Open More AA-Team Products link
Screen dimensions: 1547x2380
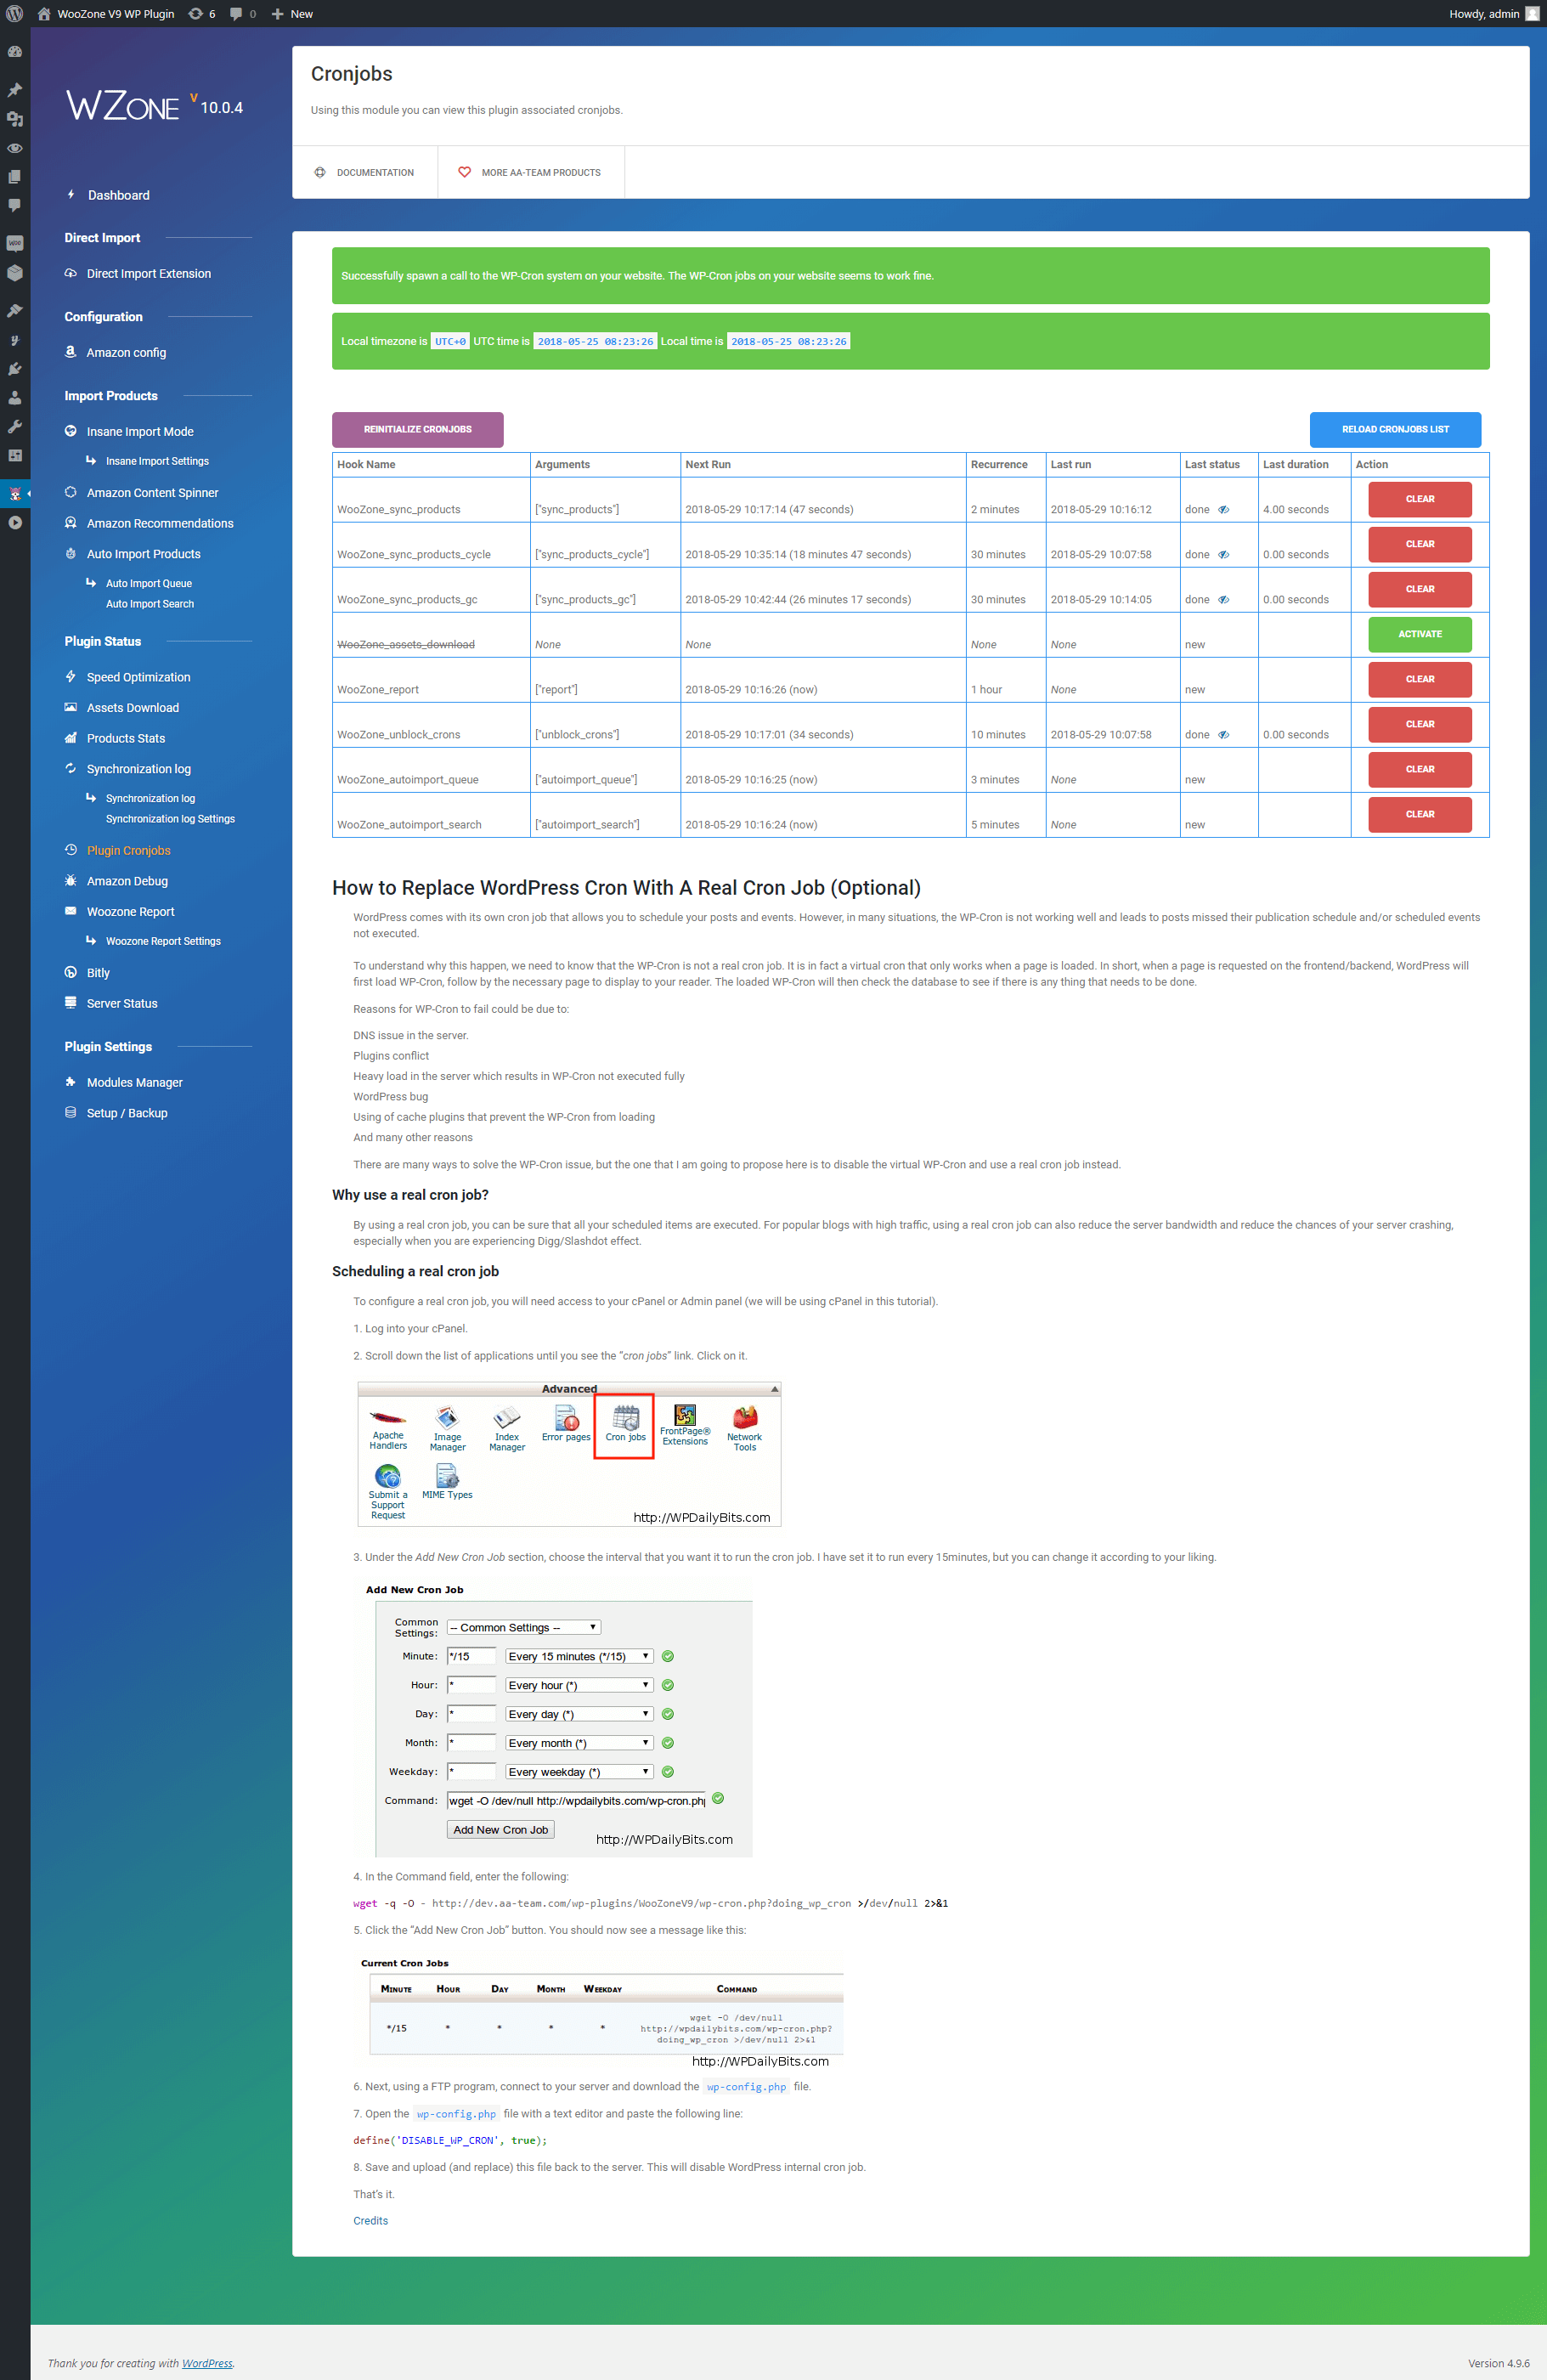(x=530, y=172)
